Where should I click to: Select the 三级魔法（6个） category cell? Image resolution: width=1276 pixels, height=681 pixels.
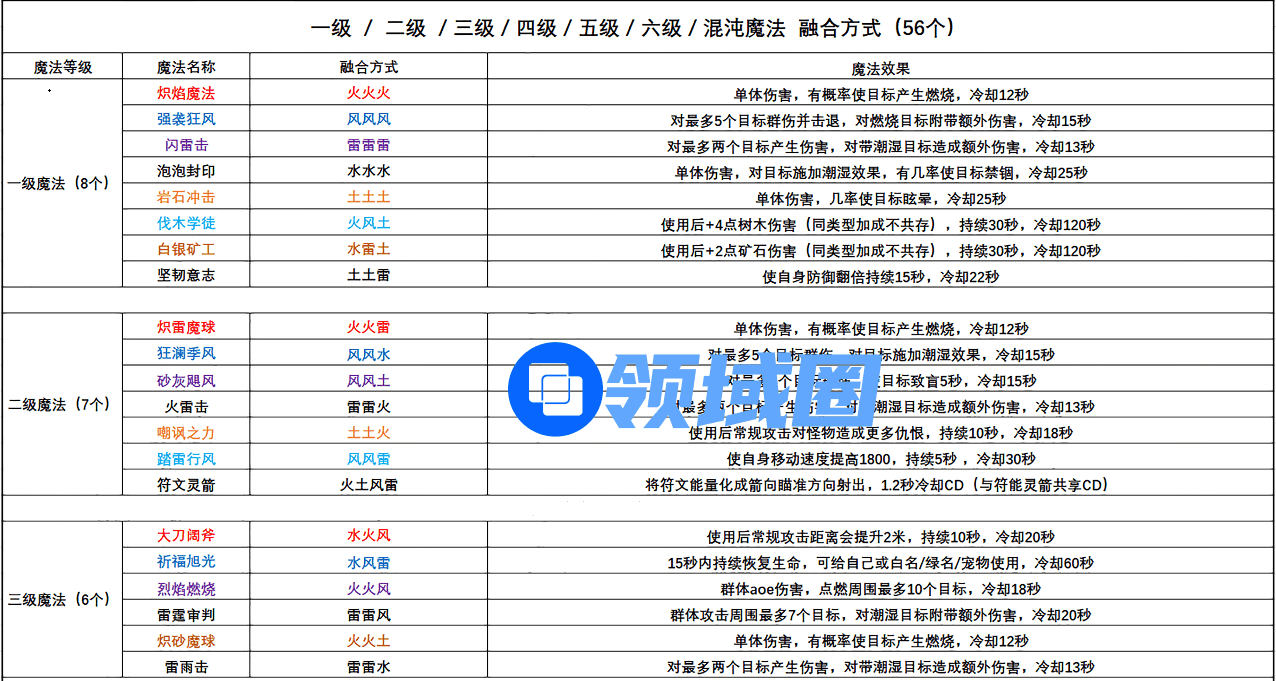62,600
